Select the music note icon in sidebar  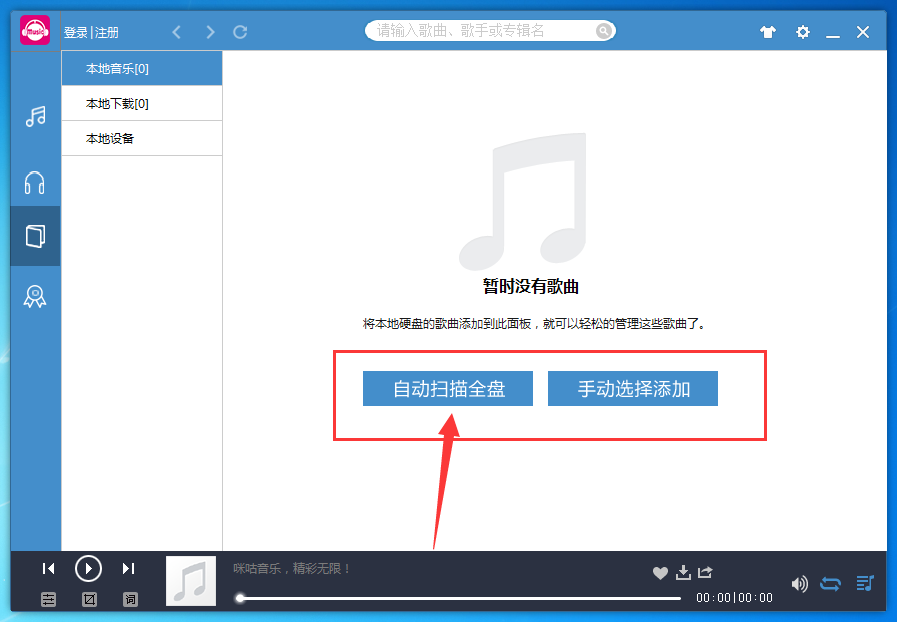click(x=34, y=117)
